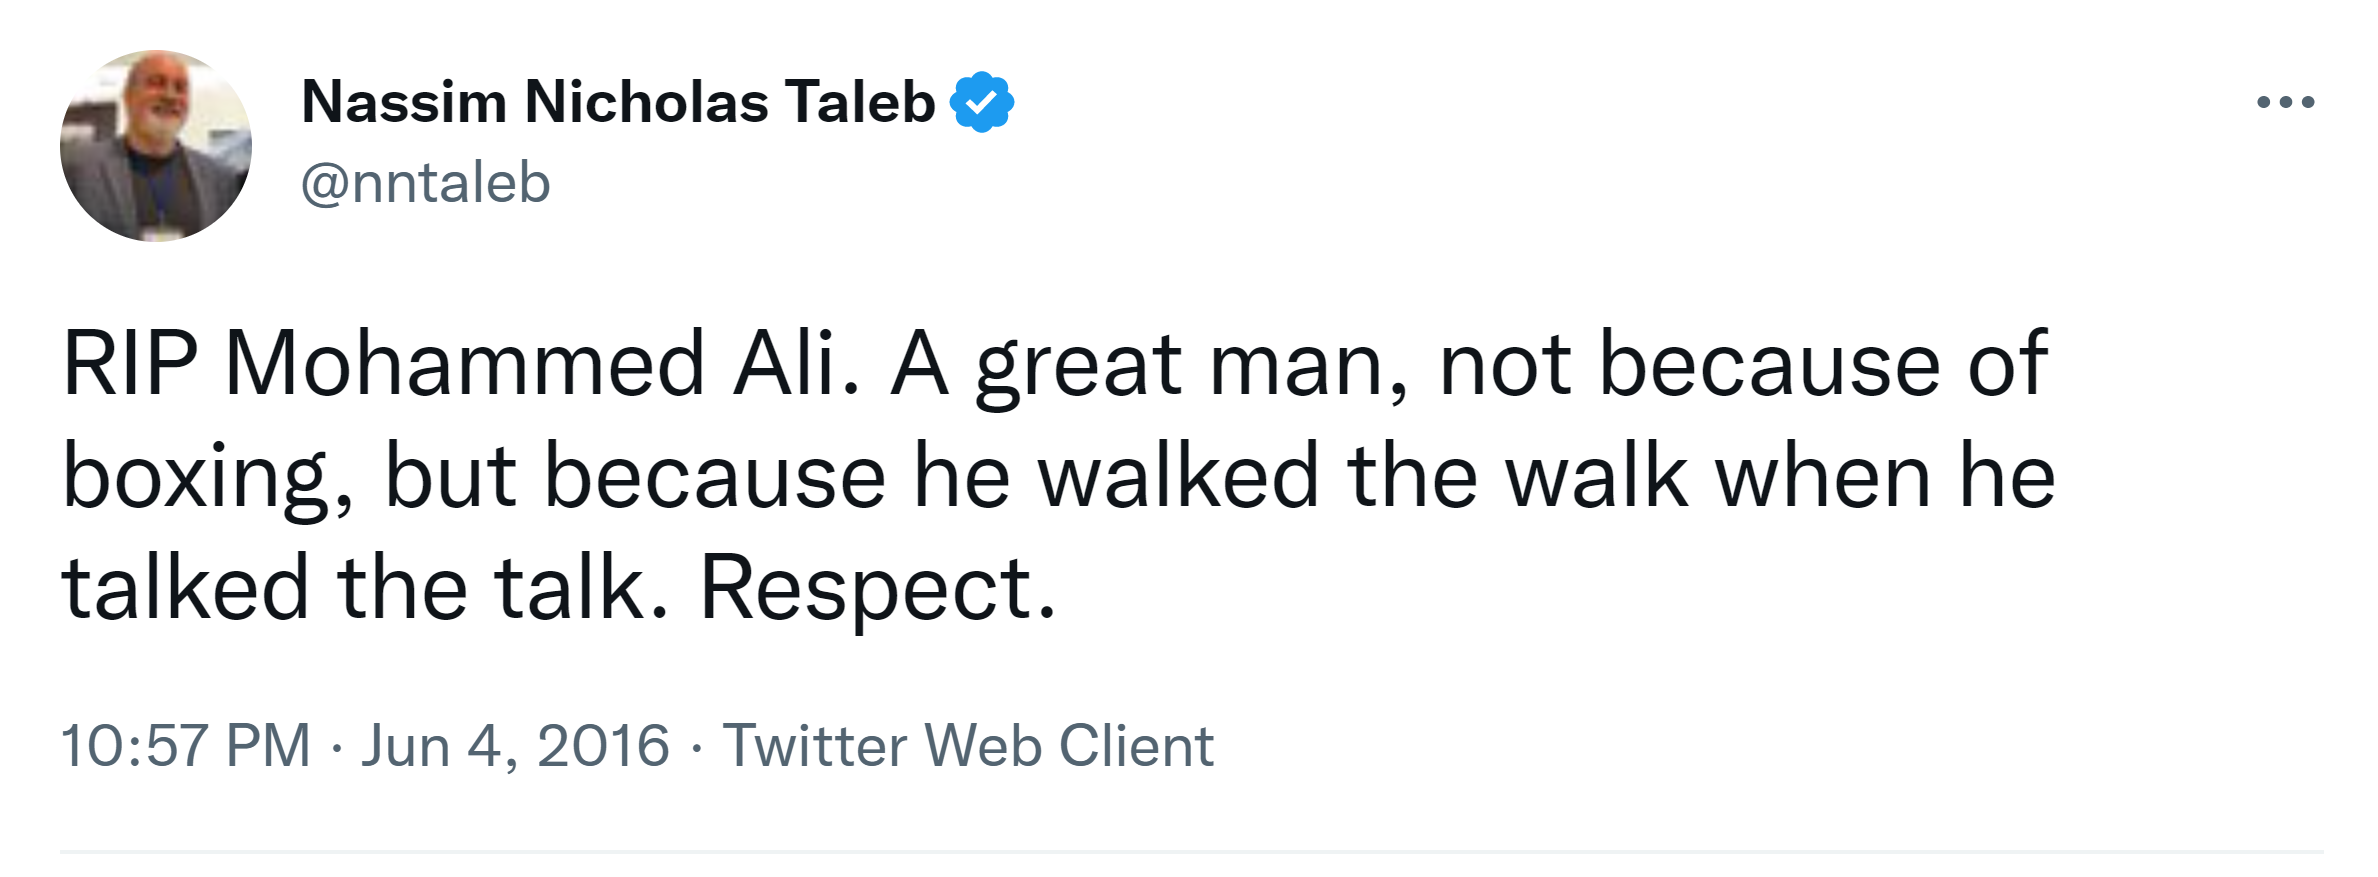Screen dimensions: 2378x877
Task: Click the 10:57 PM timestamp
Action: click(x=186, y=746)
